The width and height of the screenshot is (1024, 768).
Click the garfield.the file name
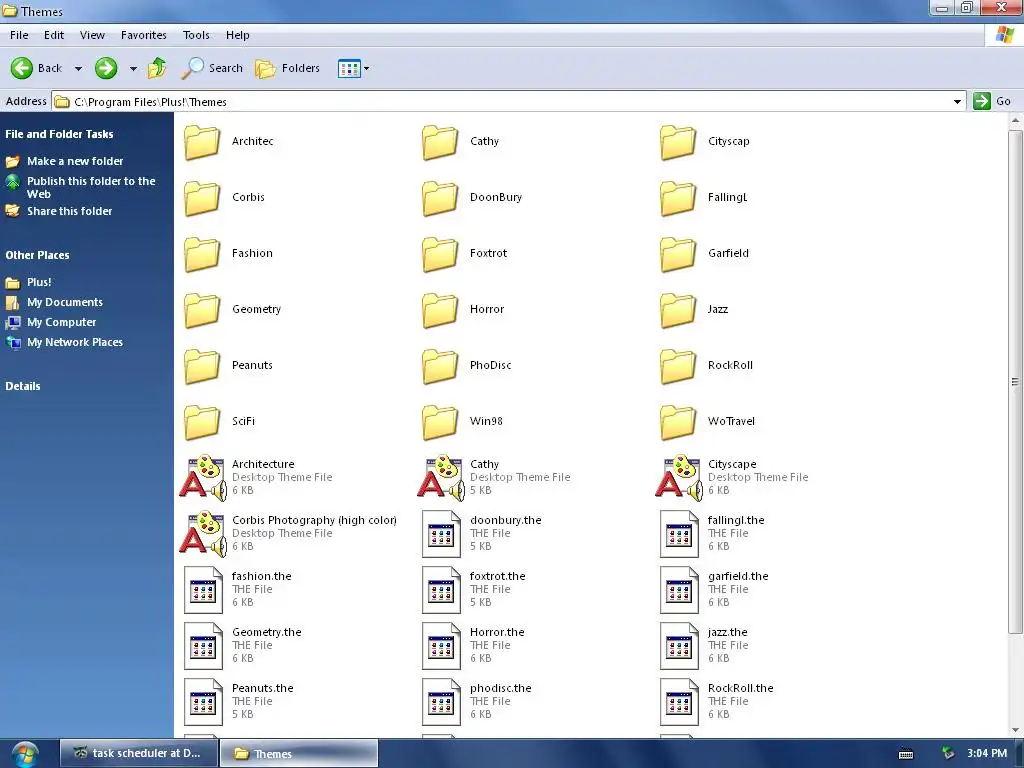tap(738, 576)
